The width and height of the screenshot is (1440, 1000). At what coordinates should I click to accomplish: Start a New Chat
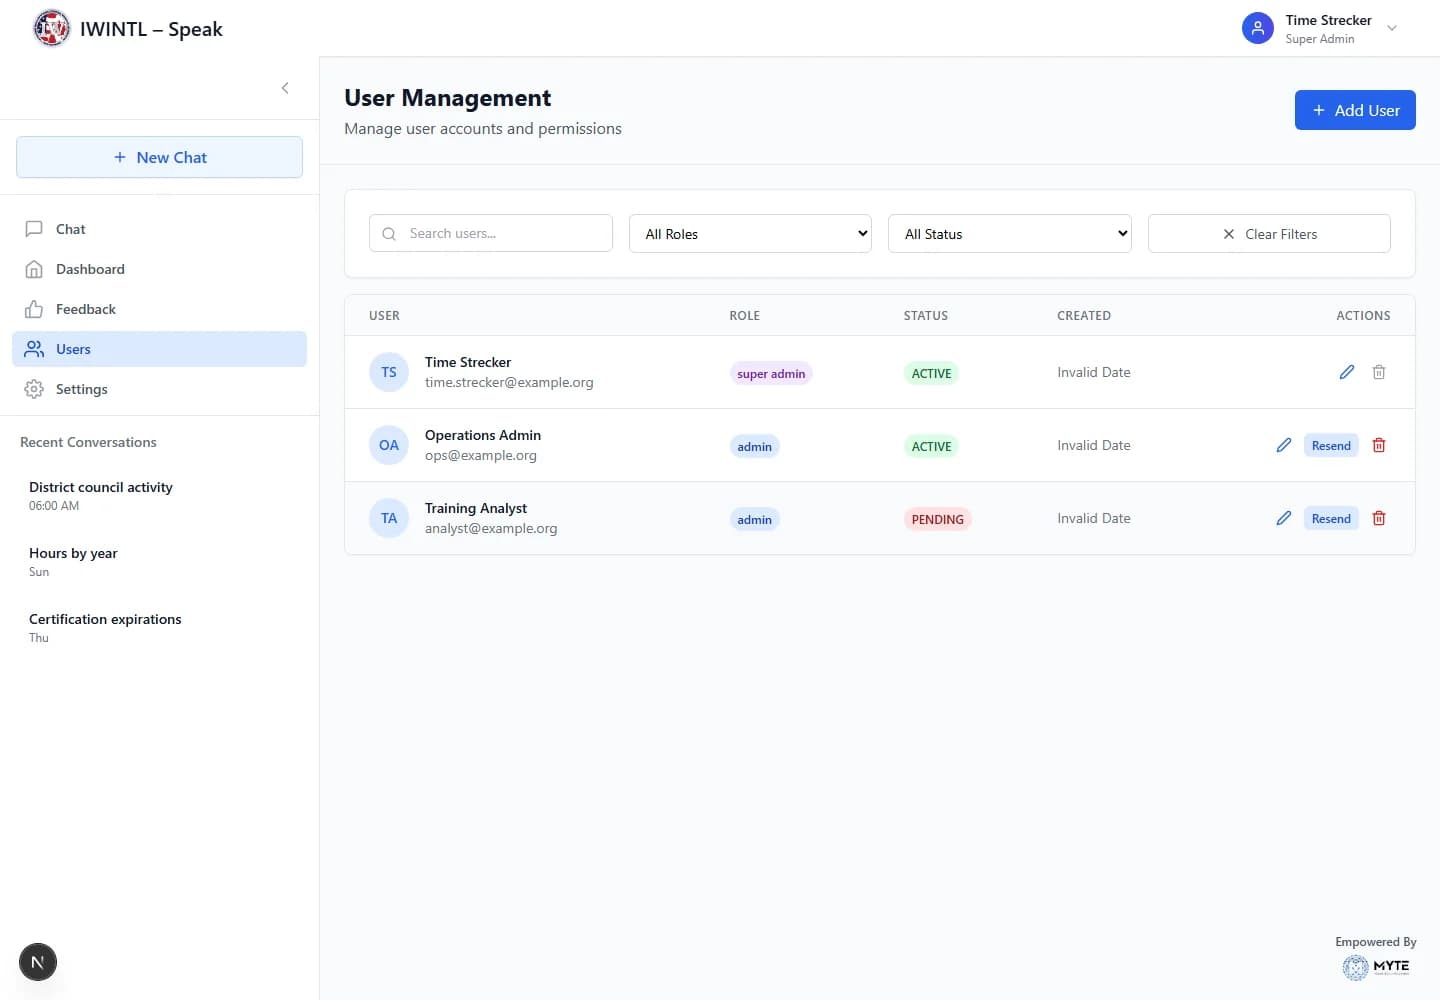tap(159, 157)
